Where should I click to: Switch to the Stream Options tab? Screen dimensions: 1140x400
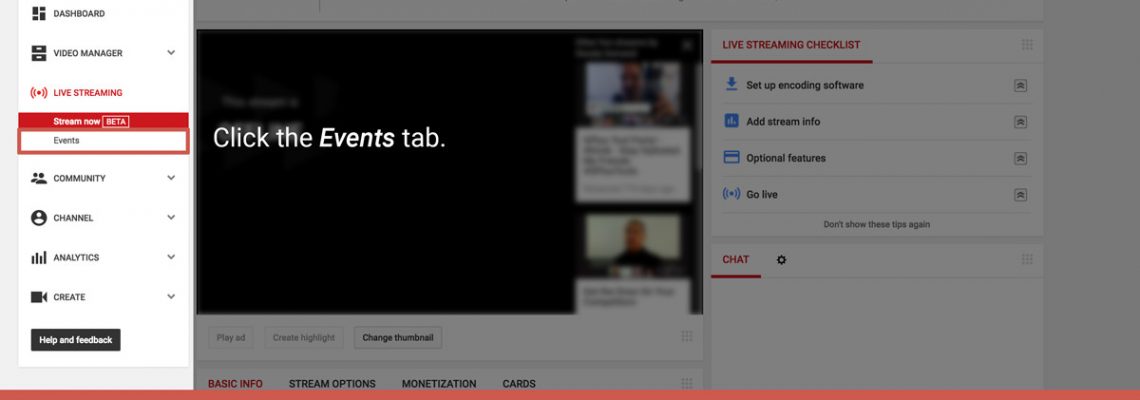point(332,384)
